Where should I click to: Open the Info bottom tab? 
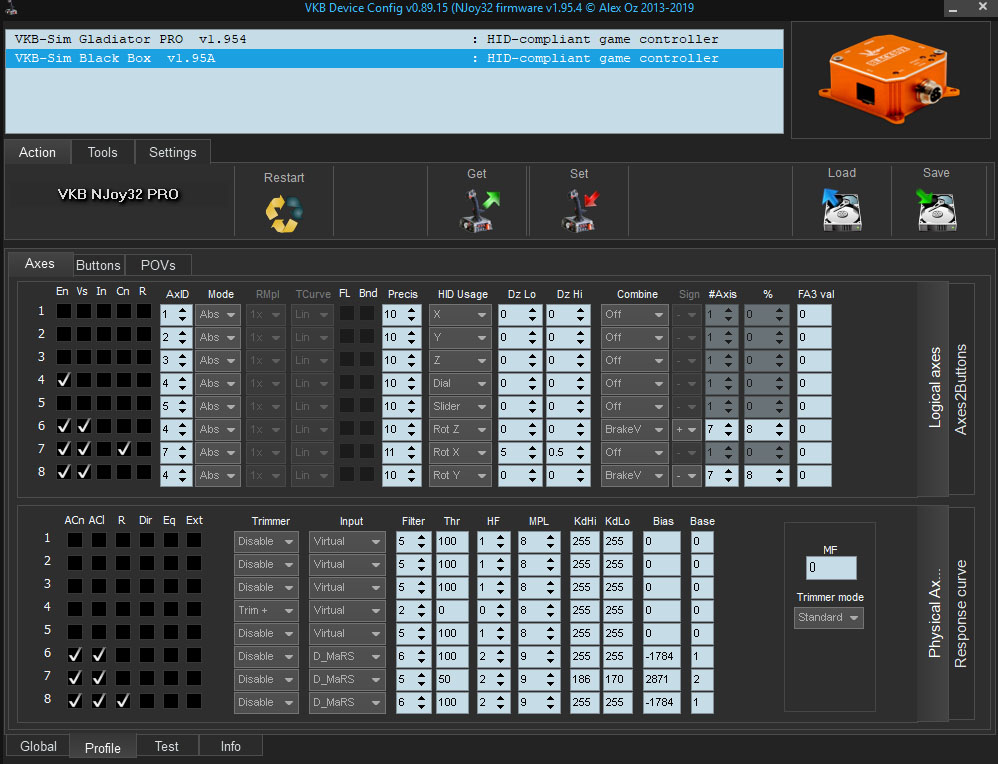coord(230,746)
